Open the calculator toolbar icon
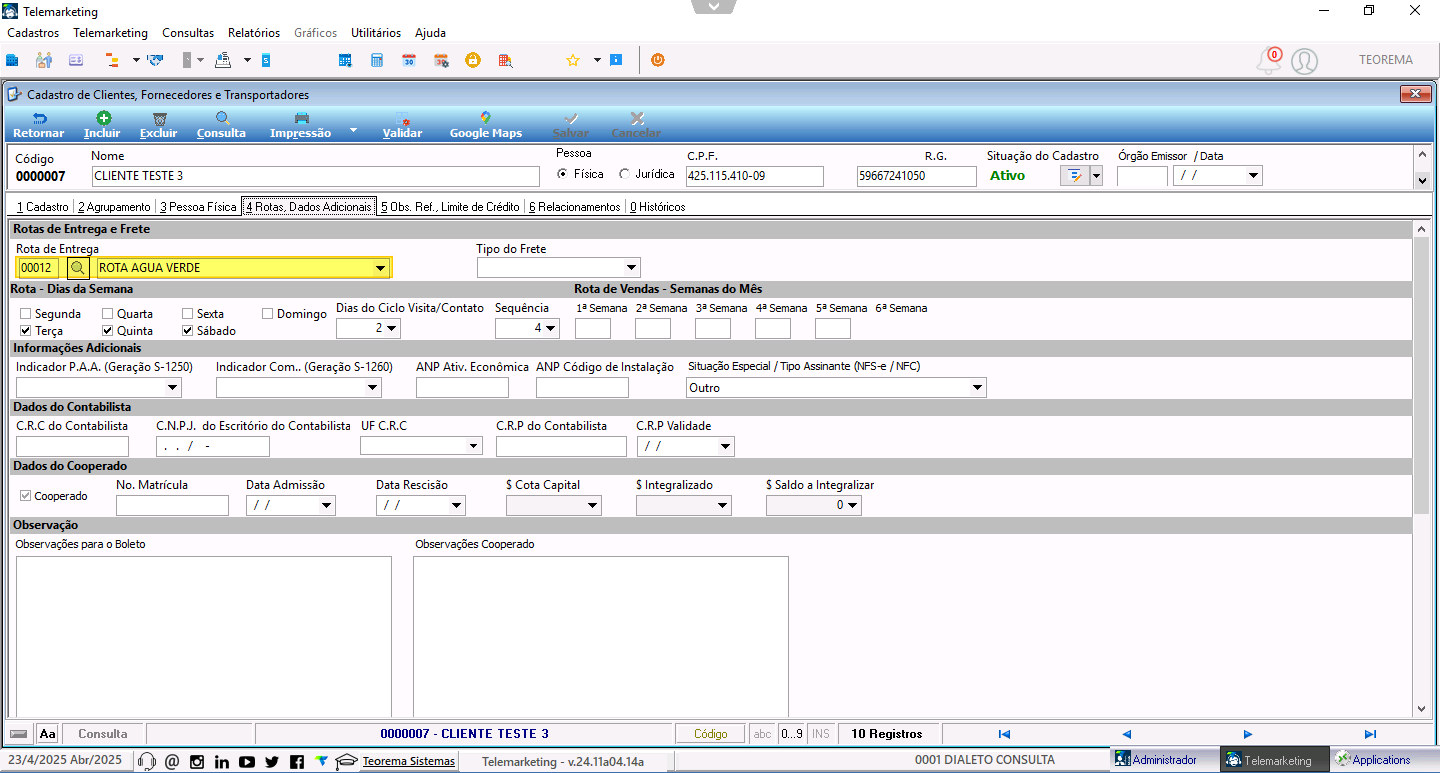Screen dimensions: 1440x773 pos(377,60)
